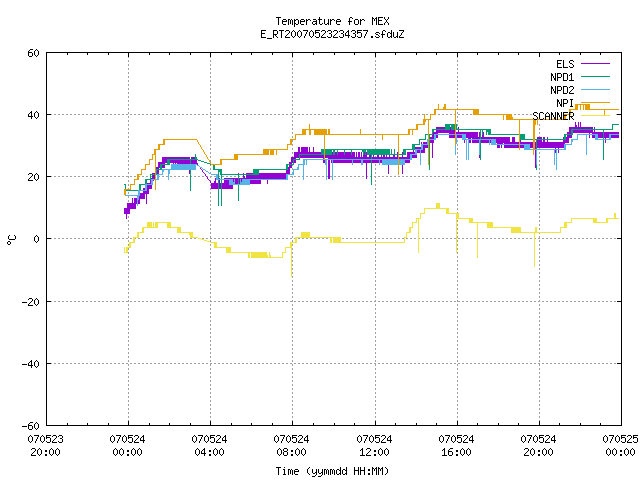Click the y-axis label 0

36,239
